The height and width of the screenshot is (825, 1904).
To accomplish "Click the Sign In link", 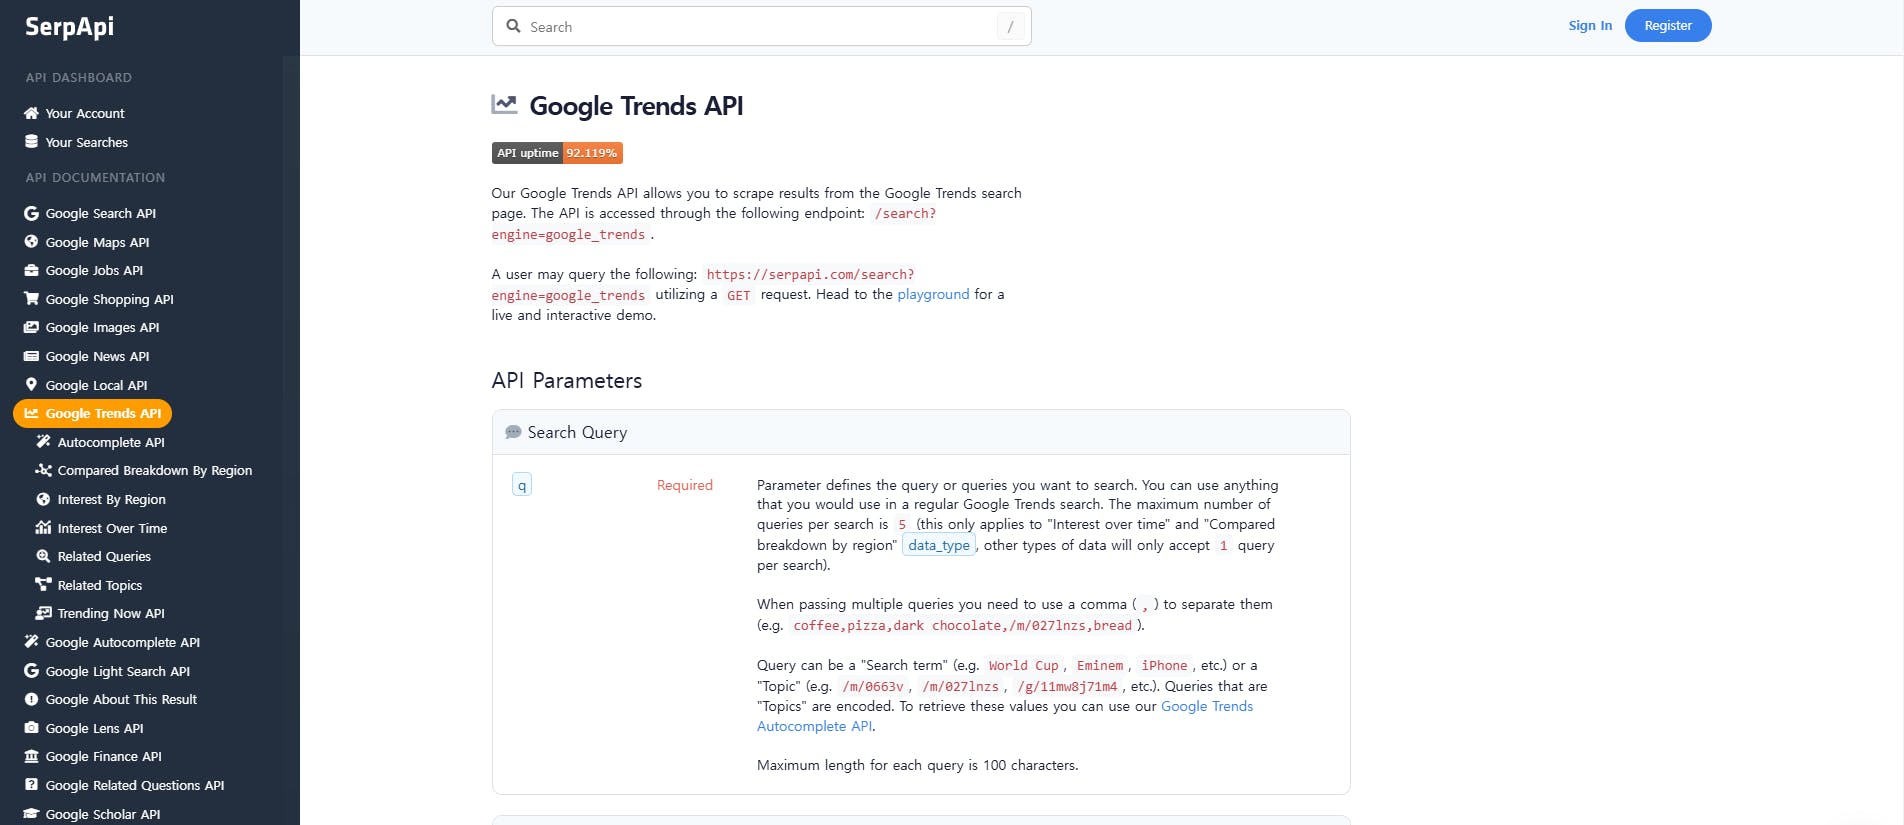I will [1589, 26].
